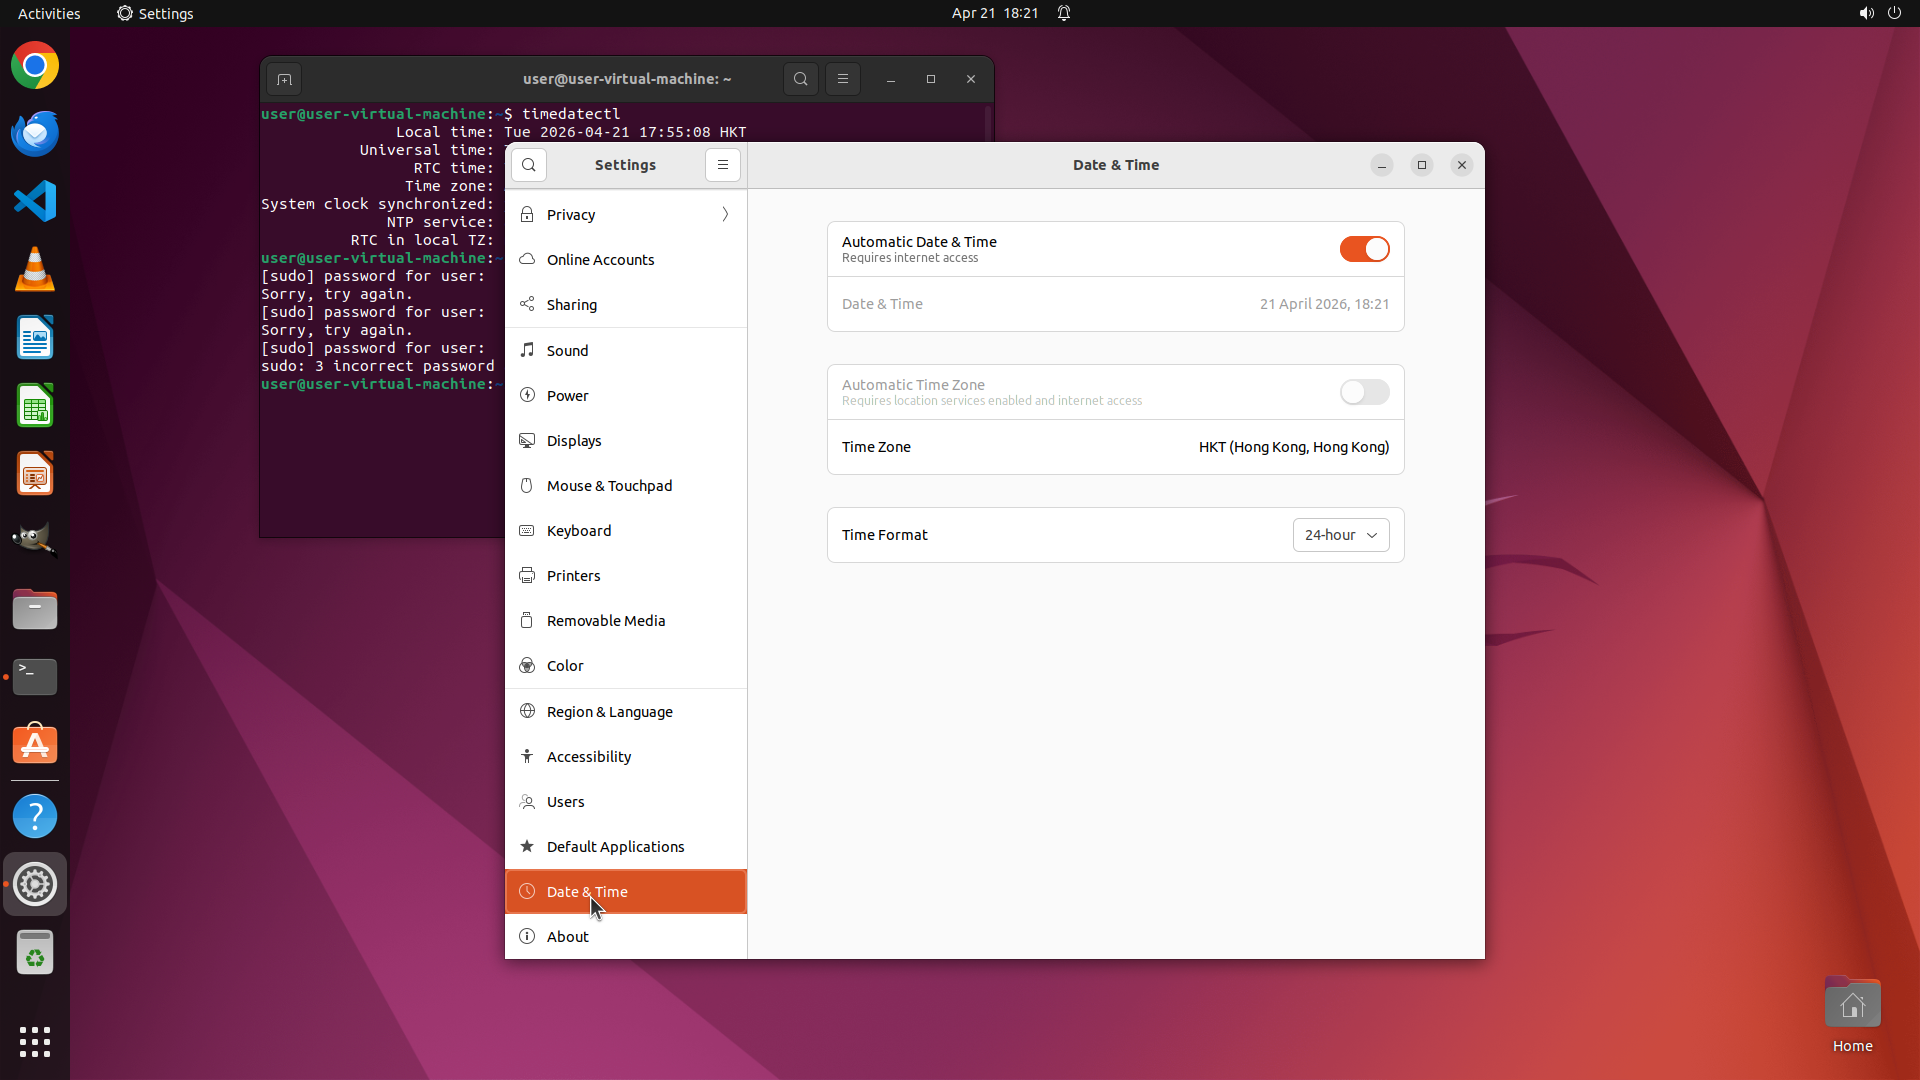Click the Settings search icon

(x=529, y=165)
